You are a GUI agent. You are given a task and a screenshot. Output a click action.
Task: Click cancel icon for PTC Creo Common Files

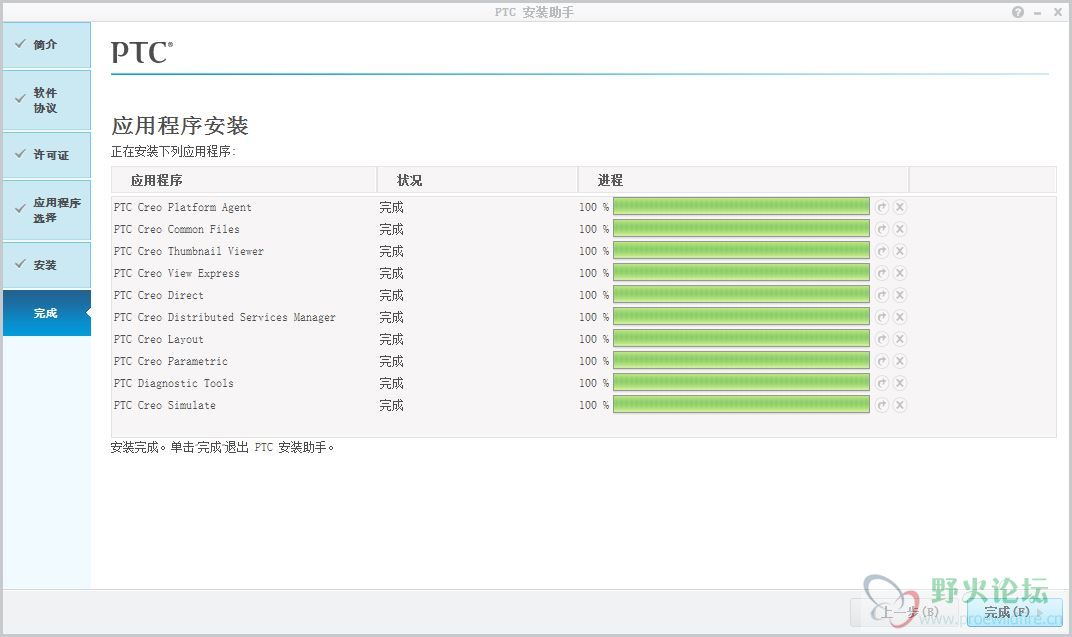[900, 229]
